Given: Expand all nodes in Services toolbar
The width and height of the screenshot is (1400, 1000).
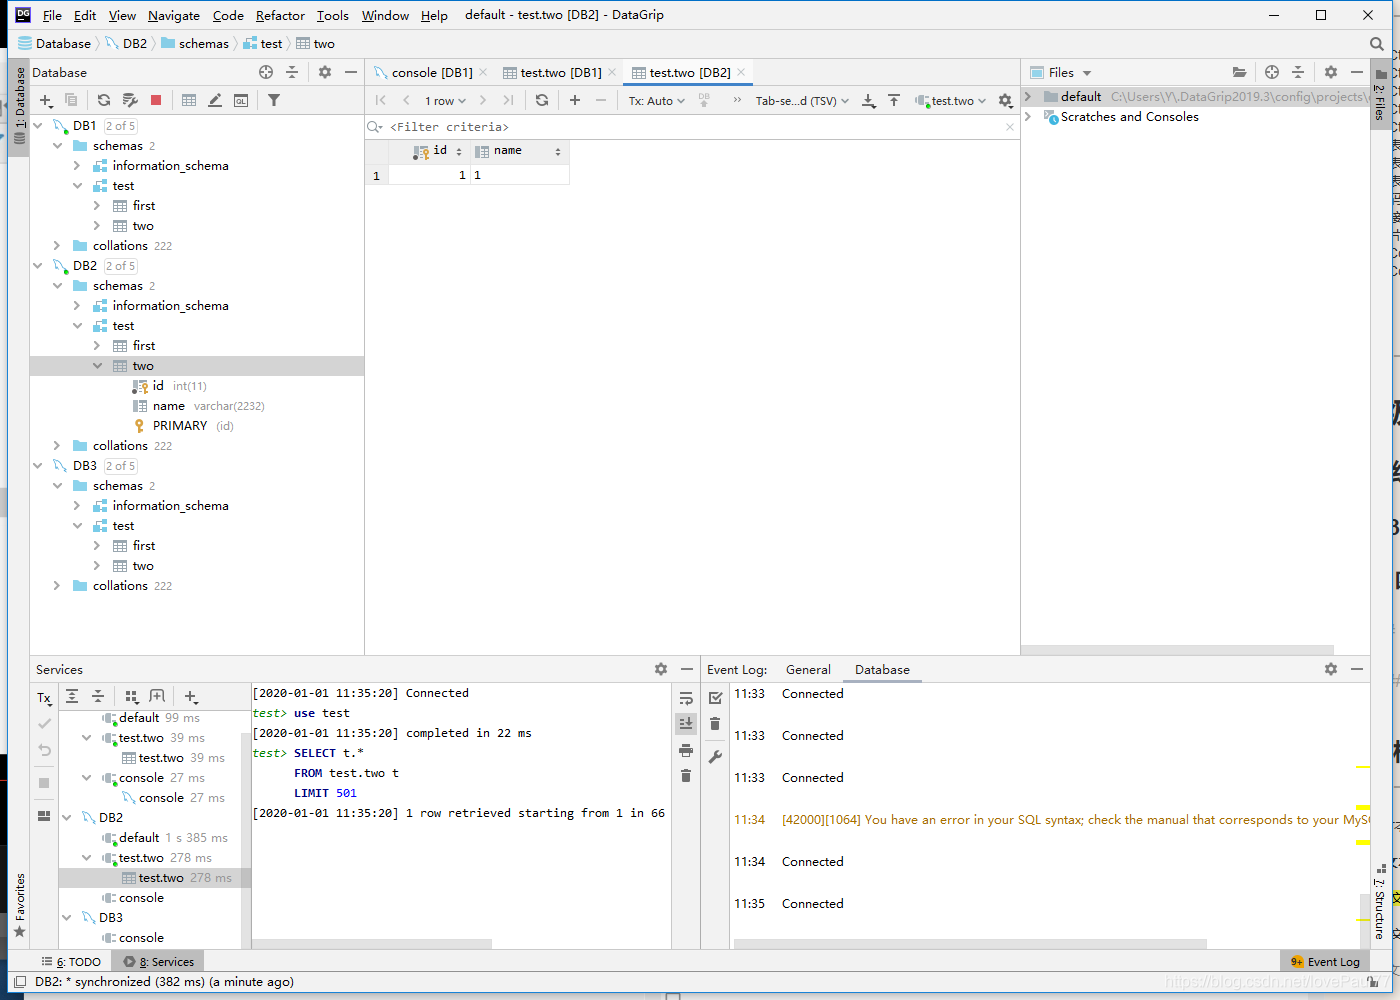Looking at the screenshot, I should (72, 697).
